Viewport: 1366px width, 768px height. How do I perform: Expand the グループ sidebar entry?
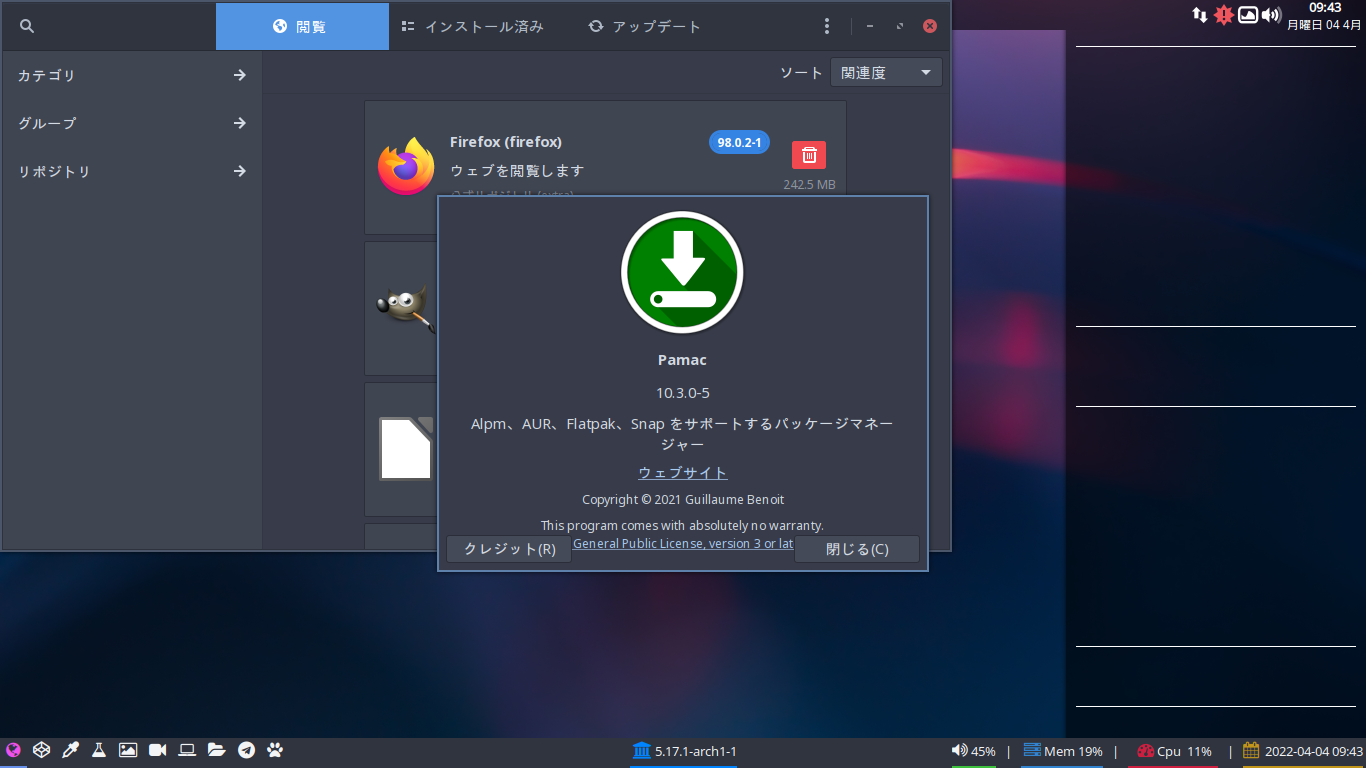(132, 123)
